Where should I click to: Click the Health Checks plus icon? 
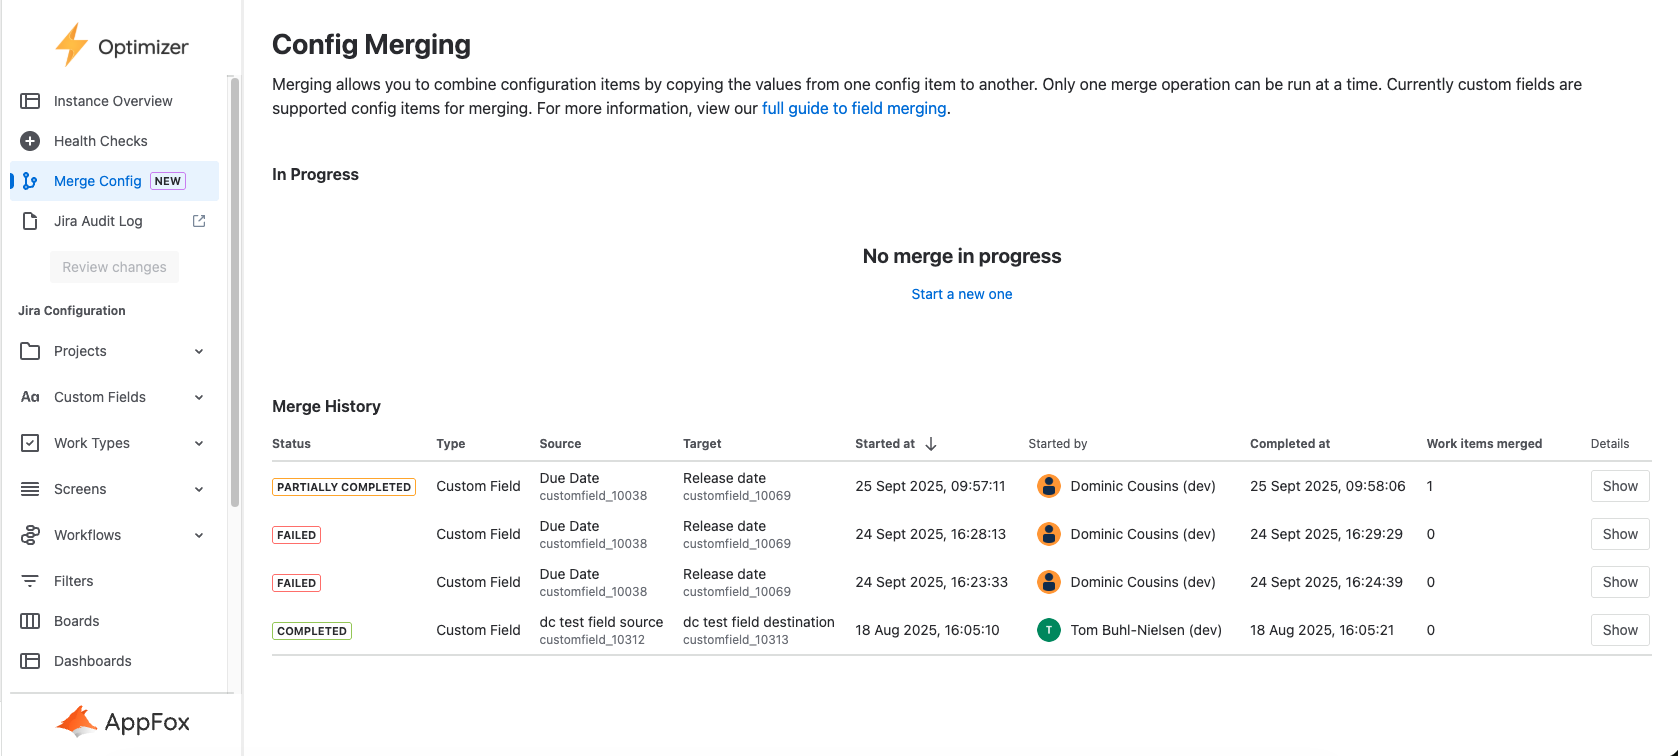(30, 141)
